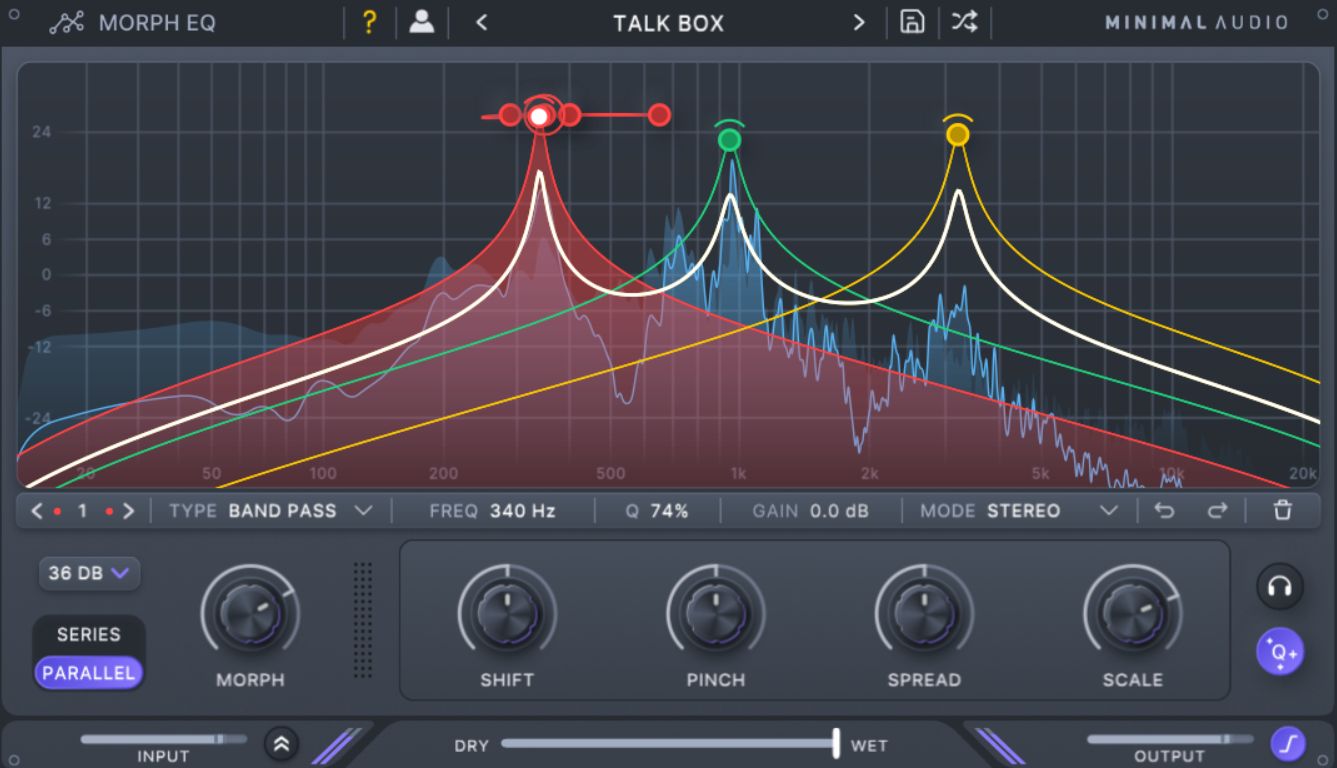
Task: Select previous band with left chevron
Action: click(37, 511)
